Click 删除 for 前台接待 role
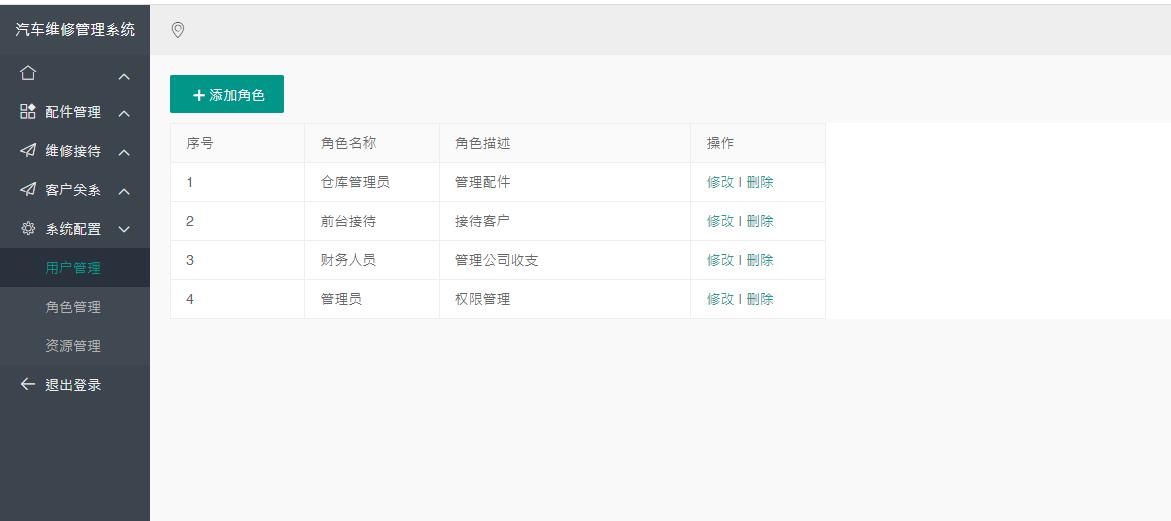Viewport: 1171px width, 521px height. pyautogui.click(x=760, y=221)
